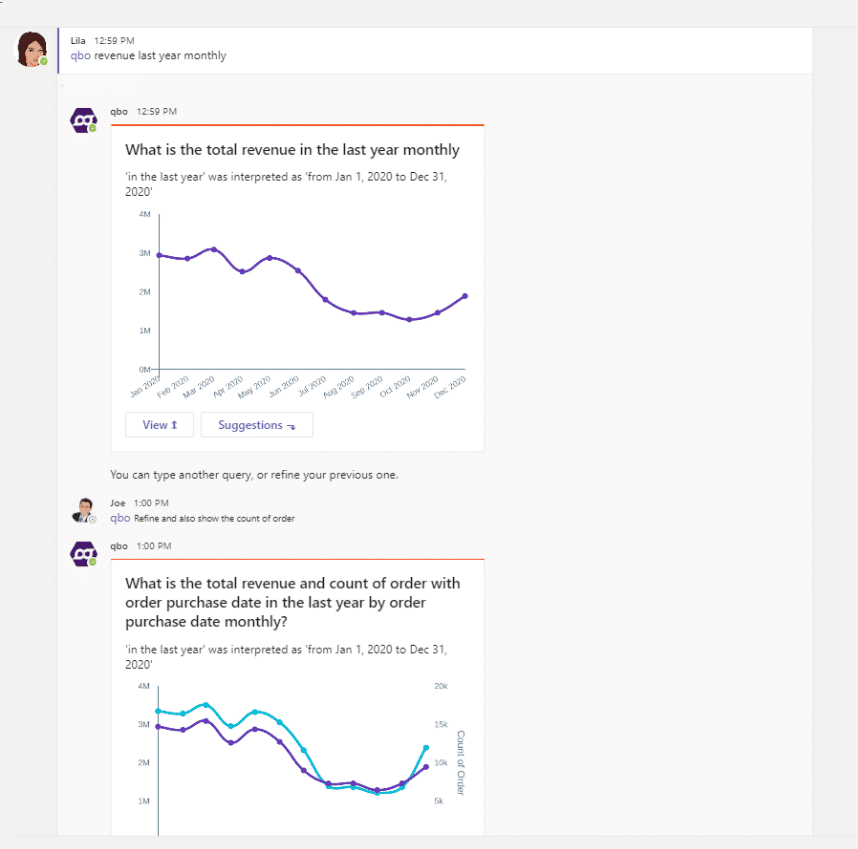Click the qbo bot avatar at 1:00 PM
The image size is (858, 849).
coord(84,554)
